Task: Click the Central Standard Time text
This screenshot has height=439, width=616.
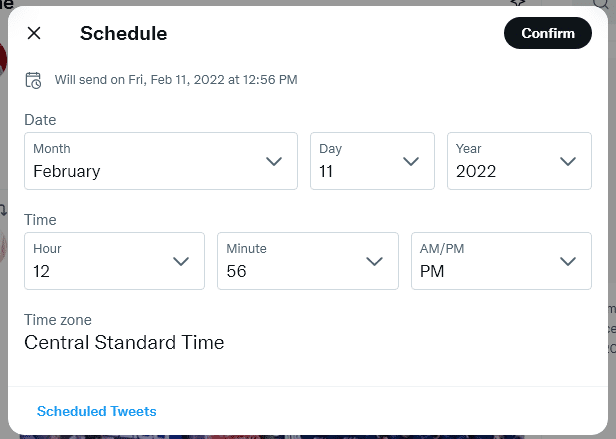Action: point(124,342)
